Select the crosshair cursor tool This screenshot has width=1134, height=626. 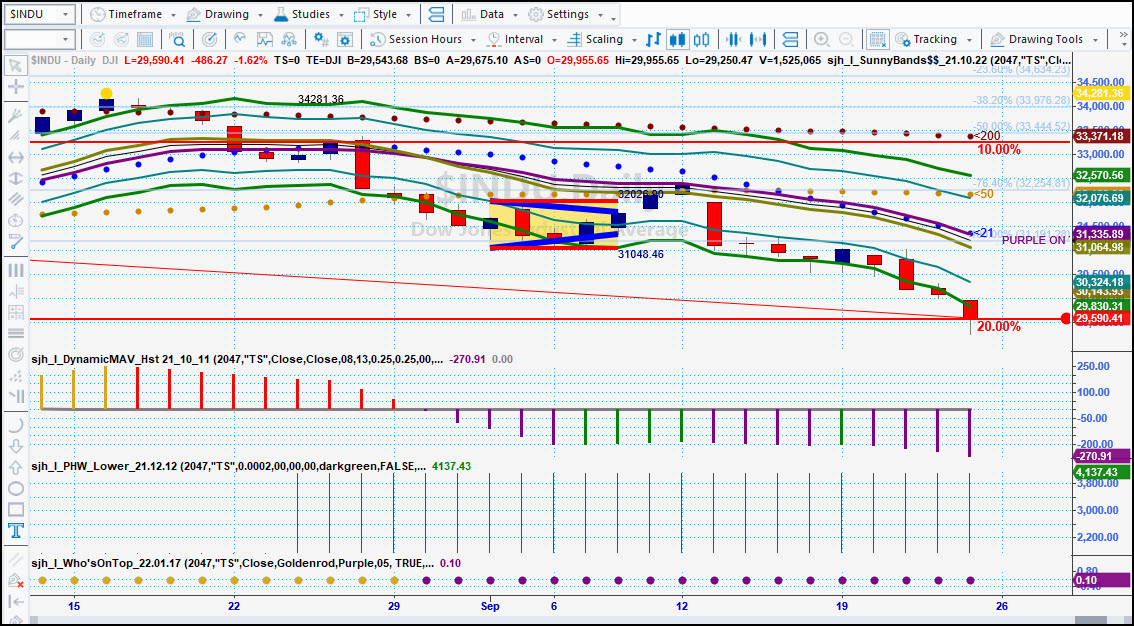(x=15, y=87)
